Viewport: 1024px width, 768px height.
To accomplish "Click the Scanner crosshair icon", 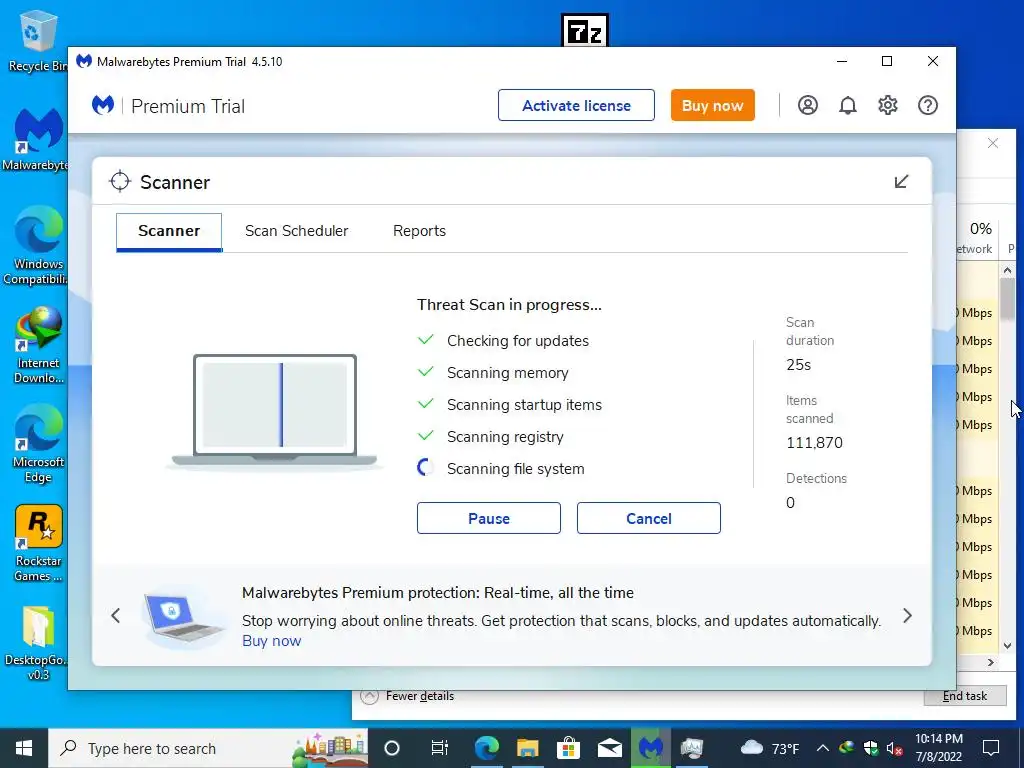I will pos(120,182).
